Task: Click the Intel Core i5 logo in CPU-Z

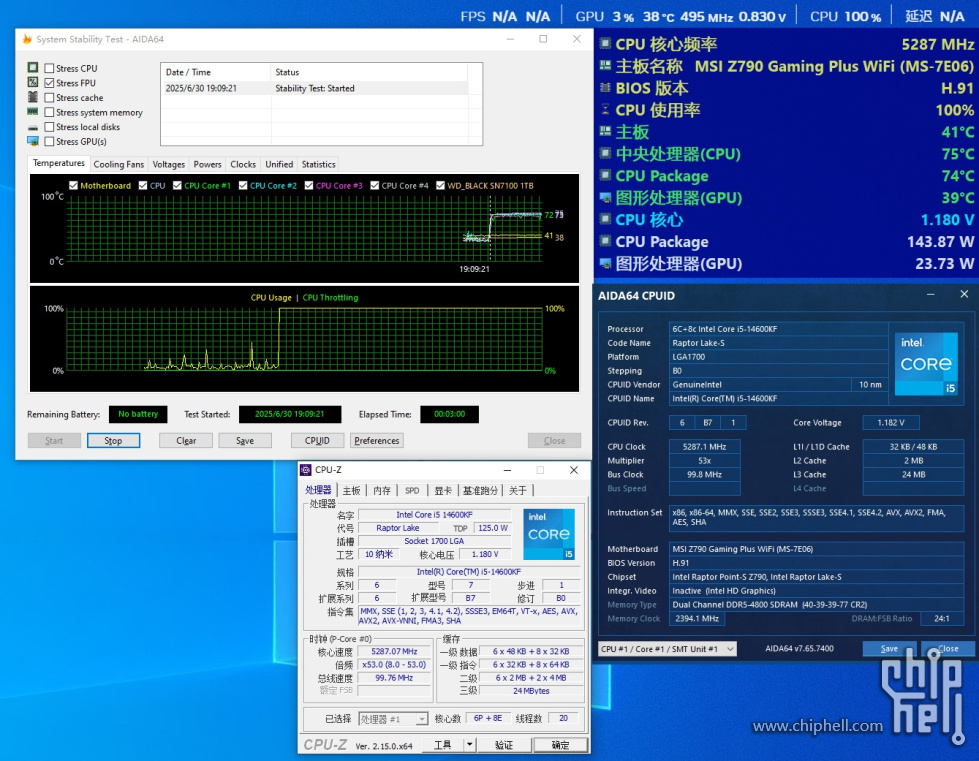Action: [548, 534]
